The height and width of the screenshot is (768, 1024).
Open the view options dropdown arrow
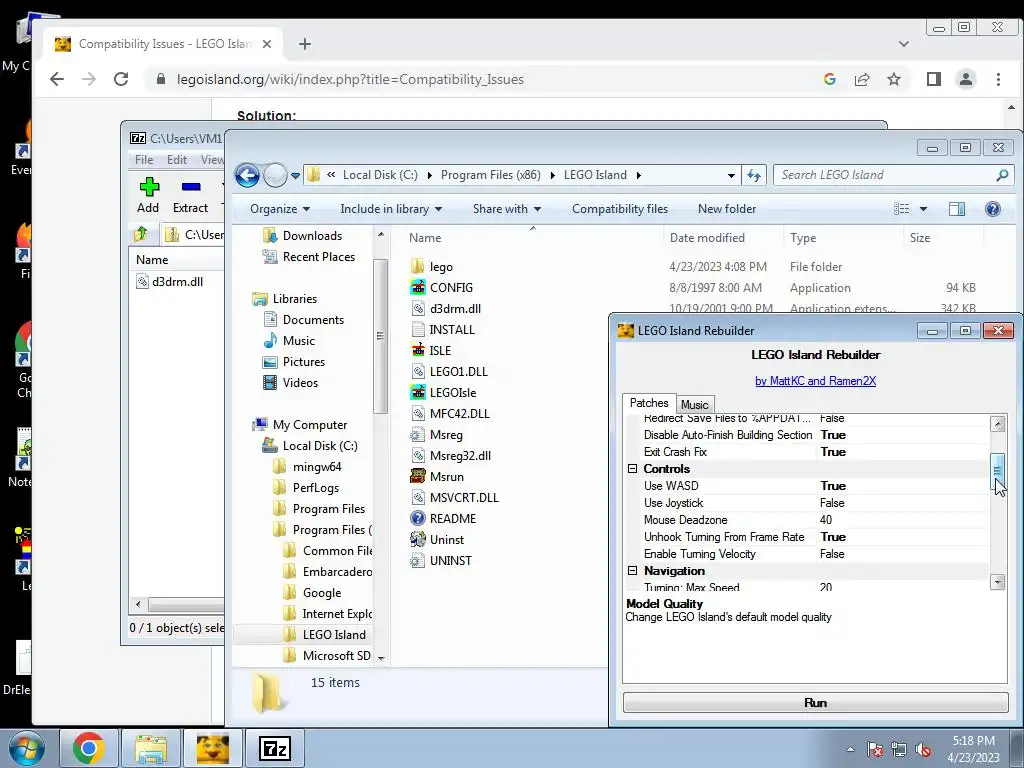click(923, 209)
